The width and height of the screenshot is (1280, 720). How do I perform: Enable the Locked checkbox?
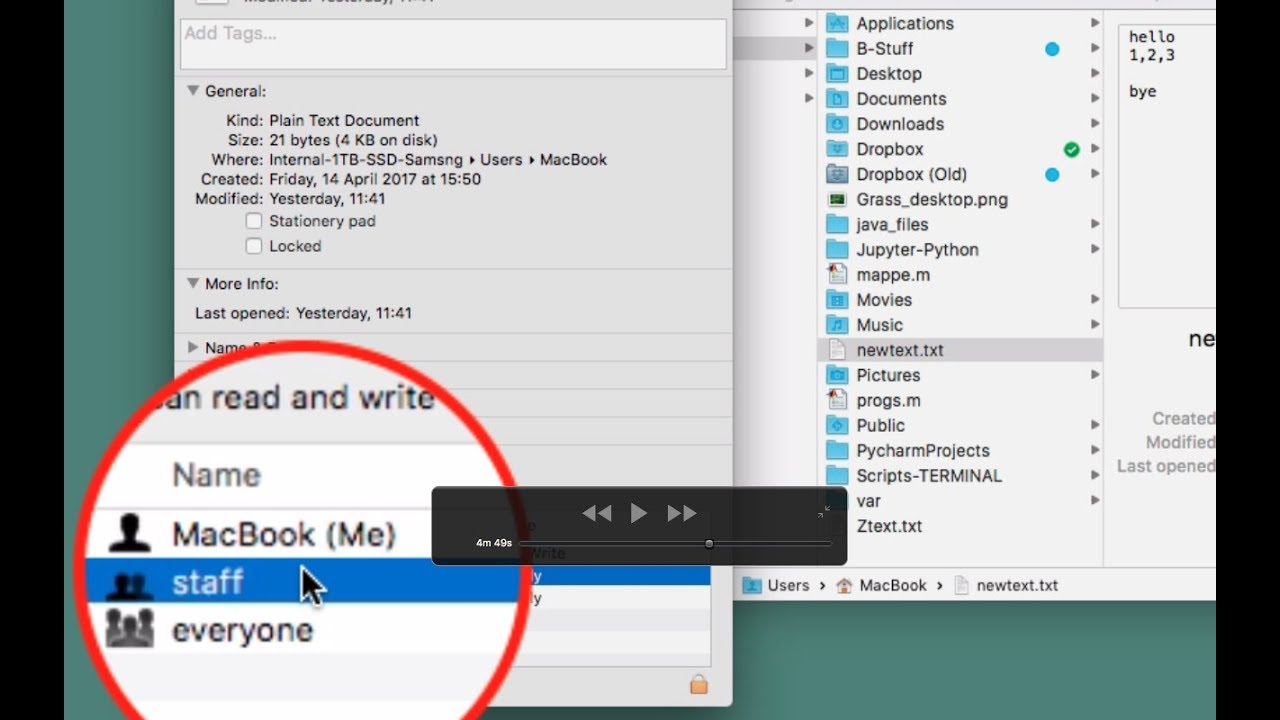(x=254, y=246)
